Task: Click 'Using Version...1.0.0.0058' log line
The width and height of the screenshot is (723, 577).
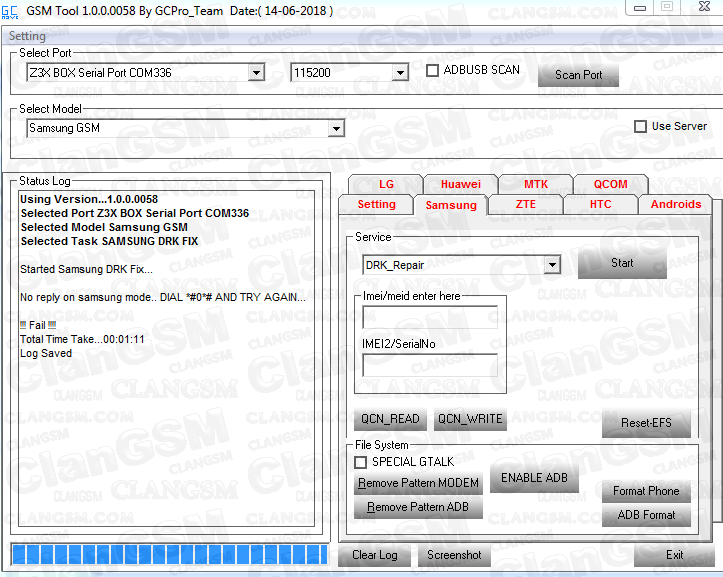Action: coord(89,199)
